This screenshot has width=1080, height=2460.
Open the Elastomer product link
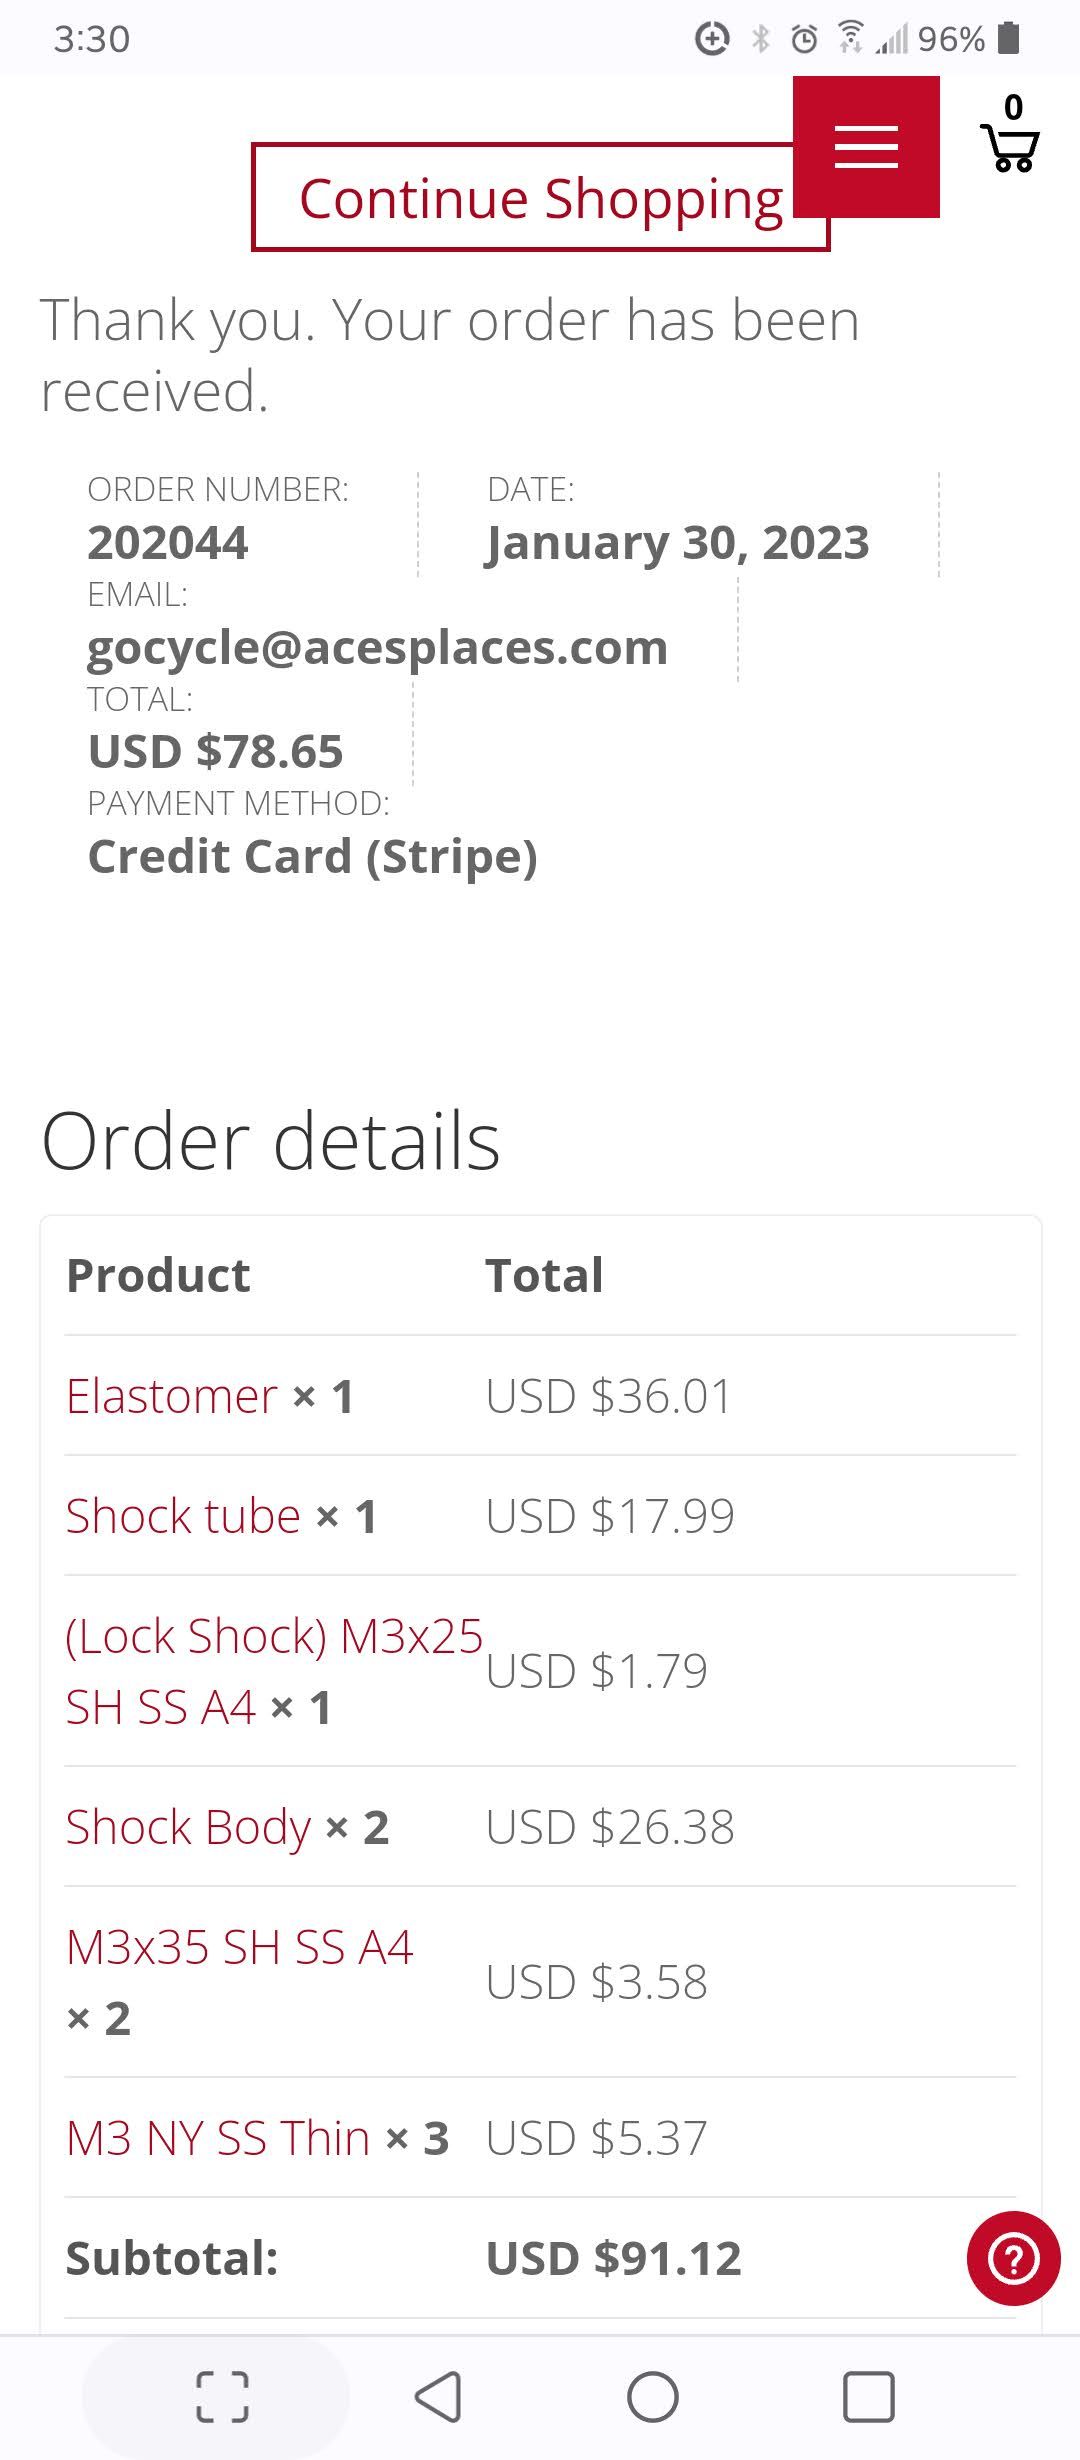[171, 1395]
